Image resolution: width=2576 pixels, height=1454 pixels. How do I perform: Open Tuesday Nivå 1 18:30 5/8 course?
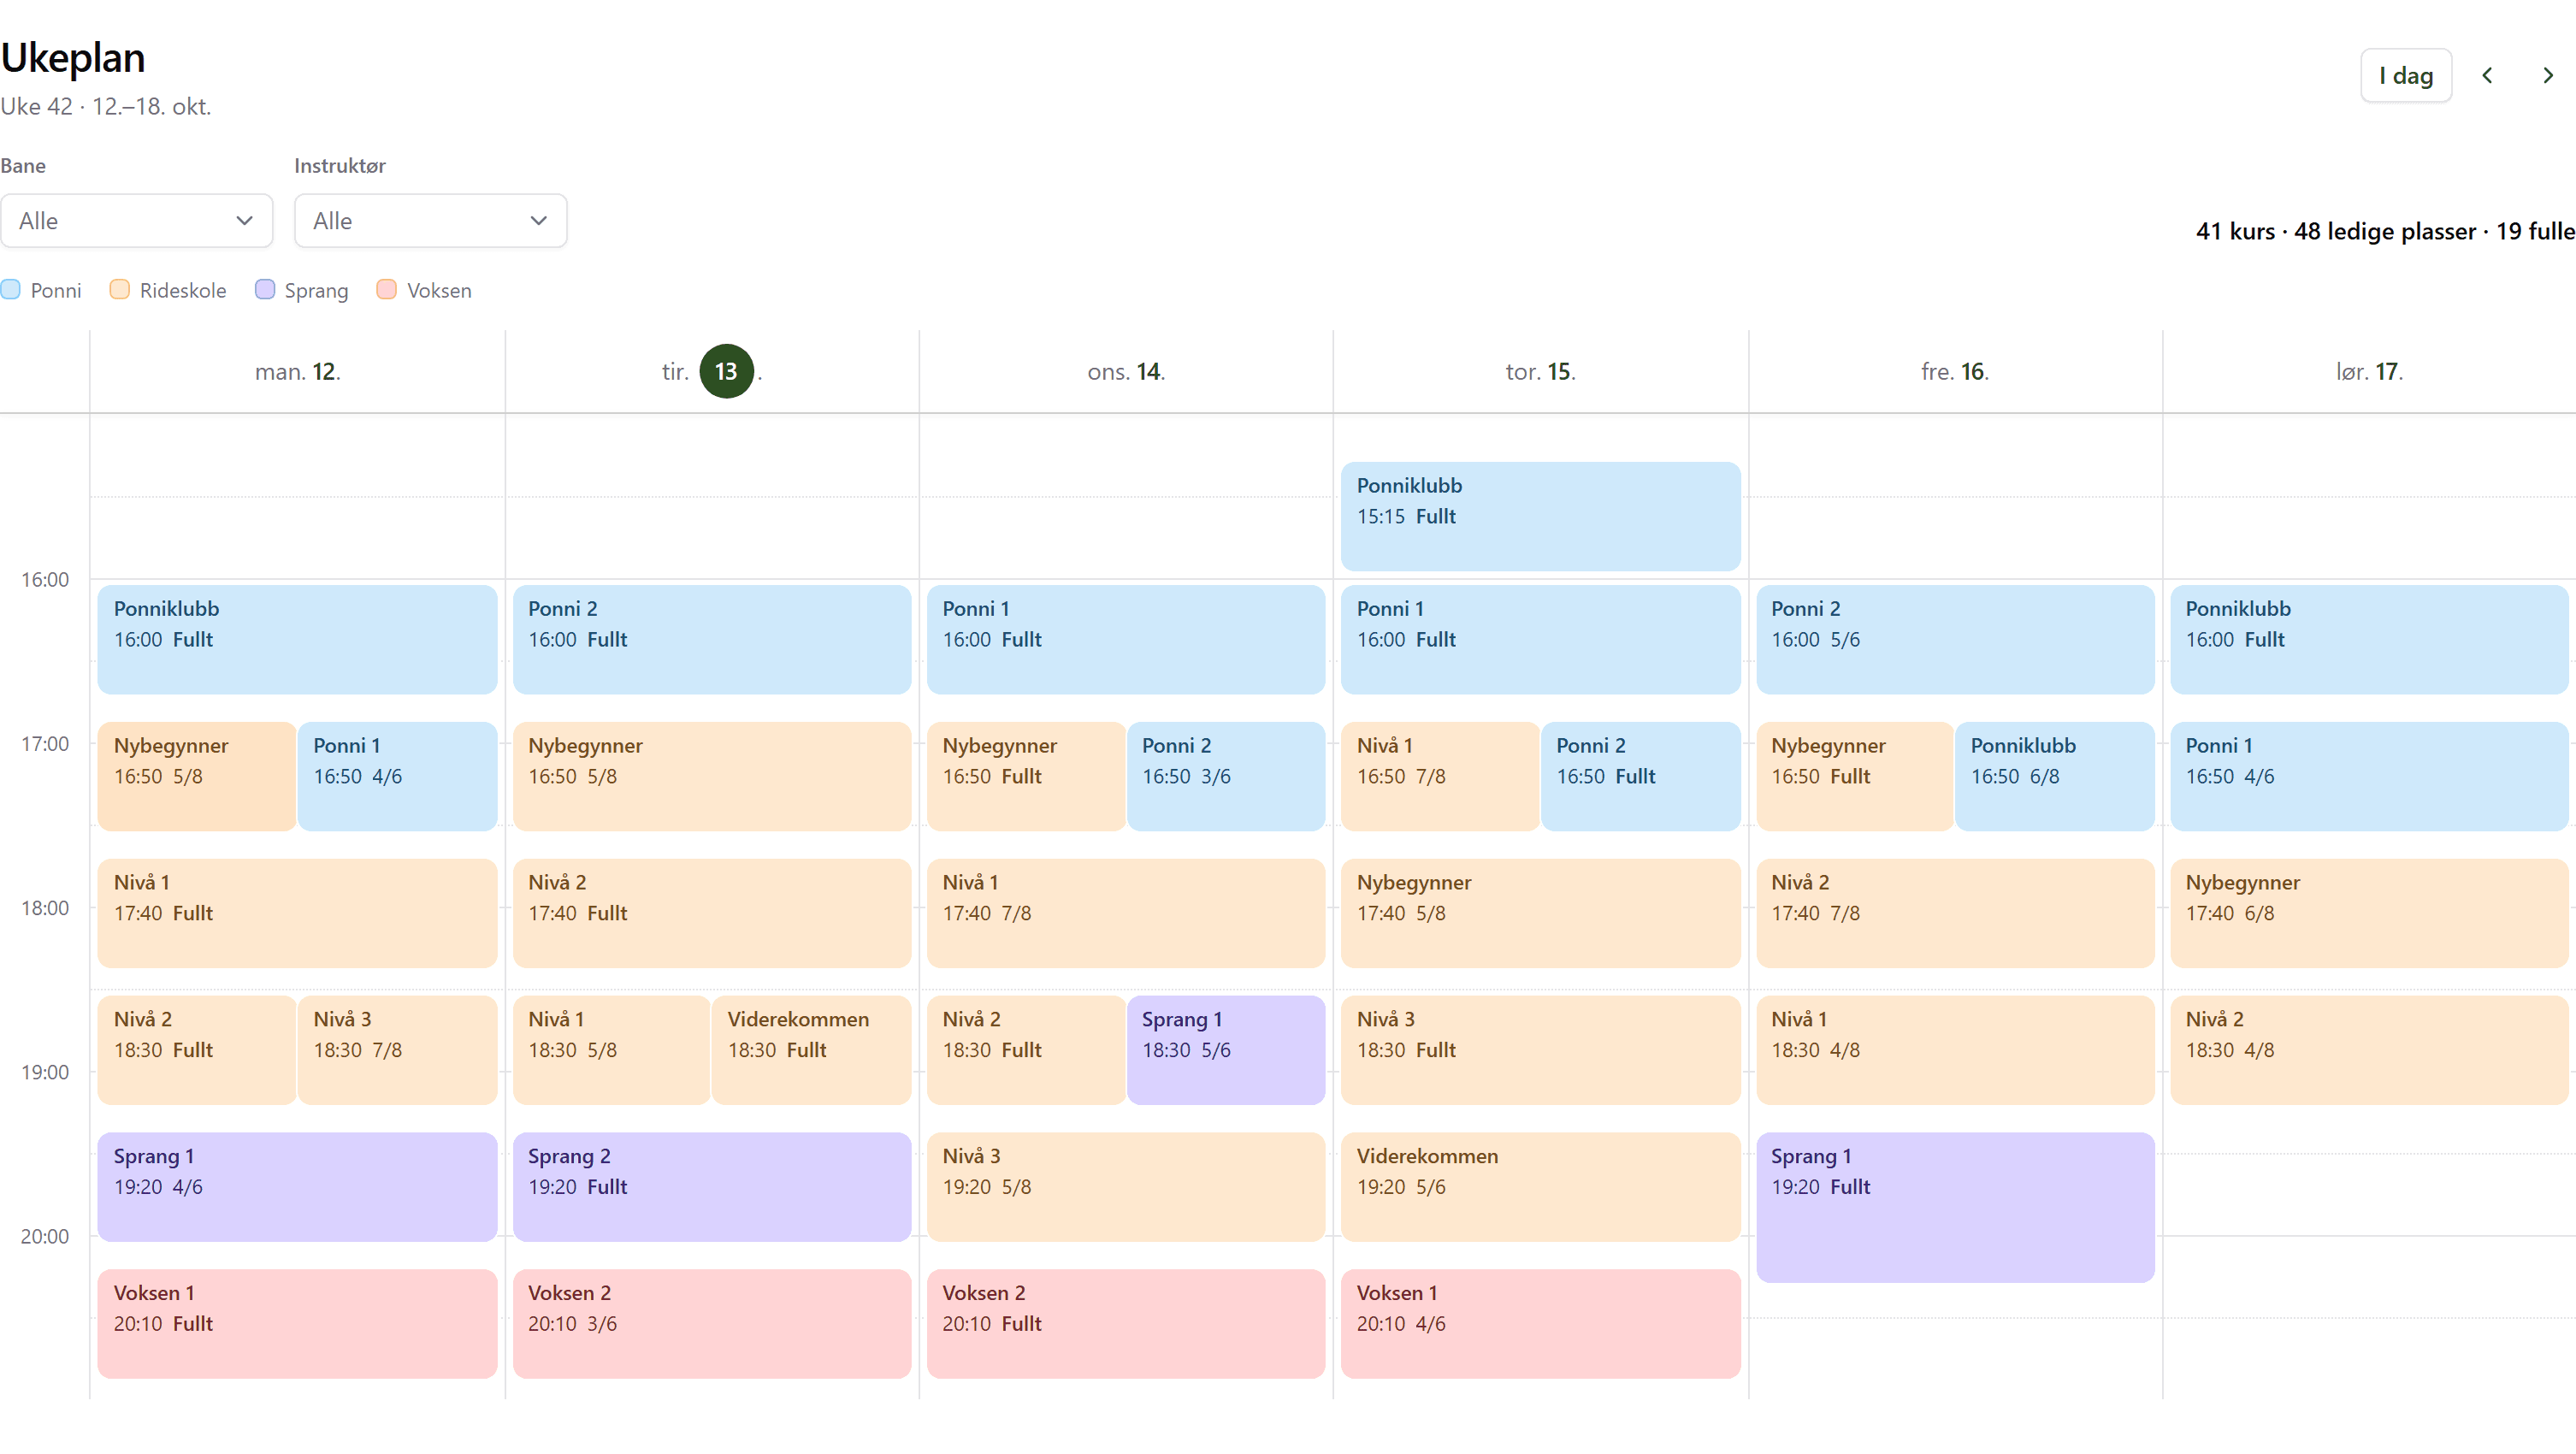click(611, 1050)
